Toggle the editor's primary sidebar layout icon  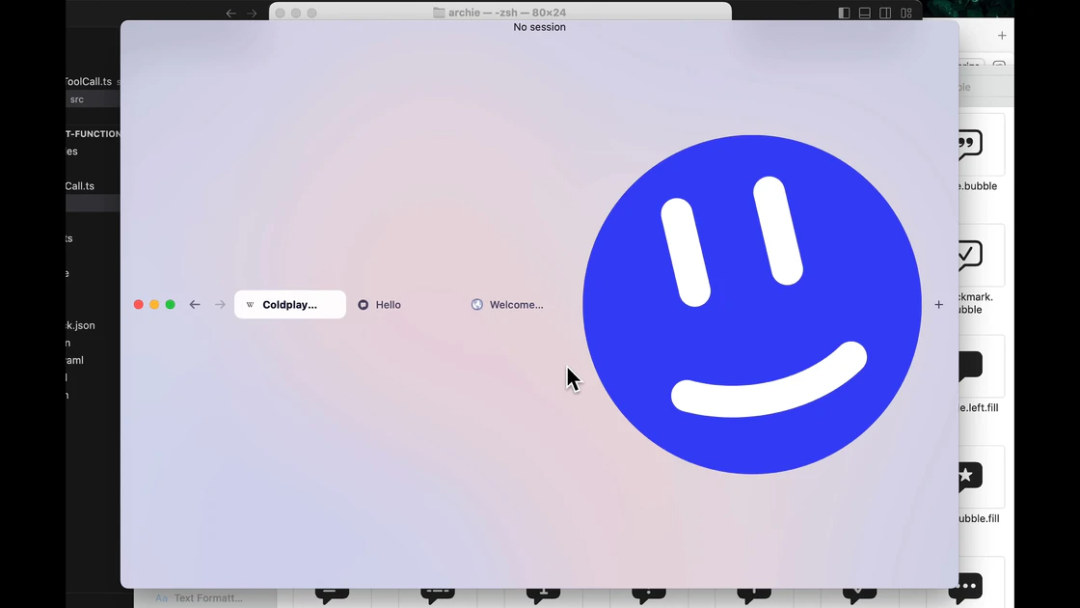844,13
